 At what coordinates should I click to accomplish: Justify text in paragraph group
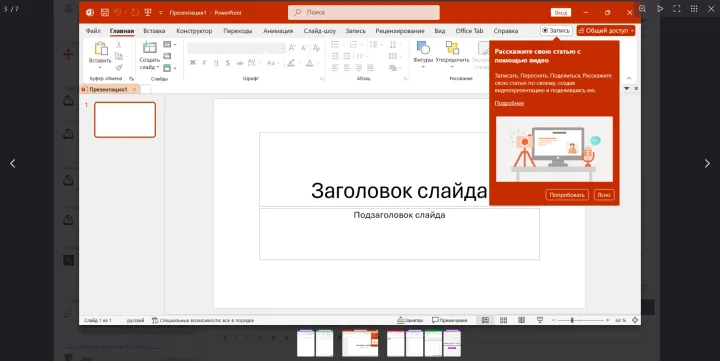[370, 68]
